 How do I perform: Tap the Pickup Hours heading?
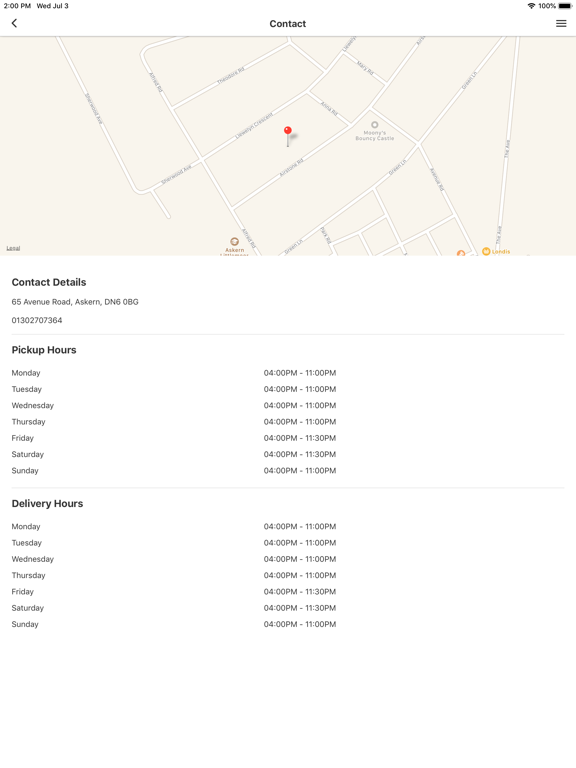(x=44, y=350)
